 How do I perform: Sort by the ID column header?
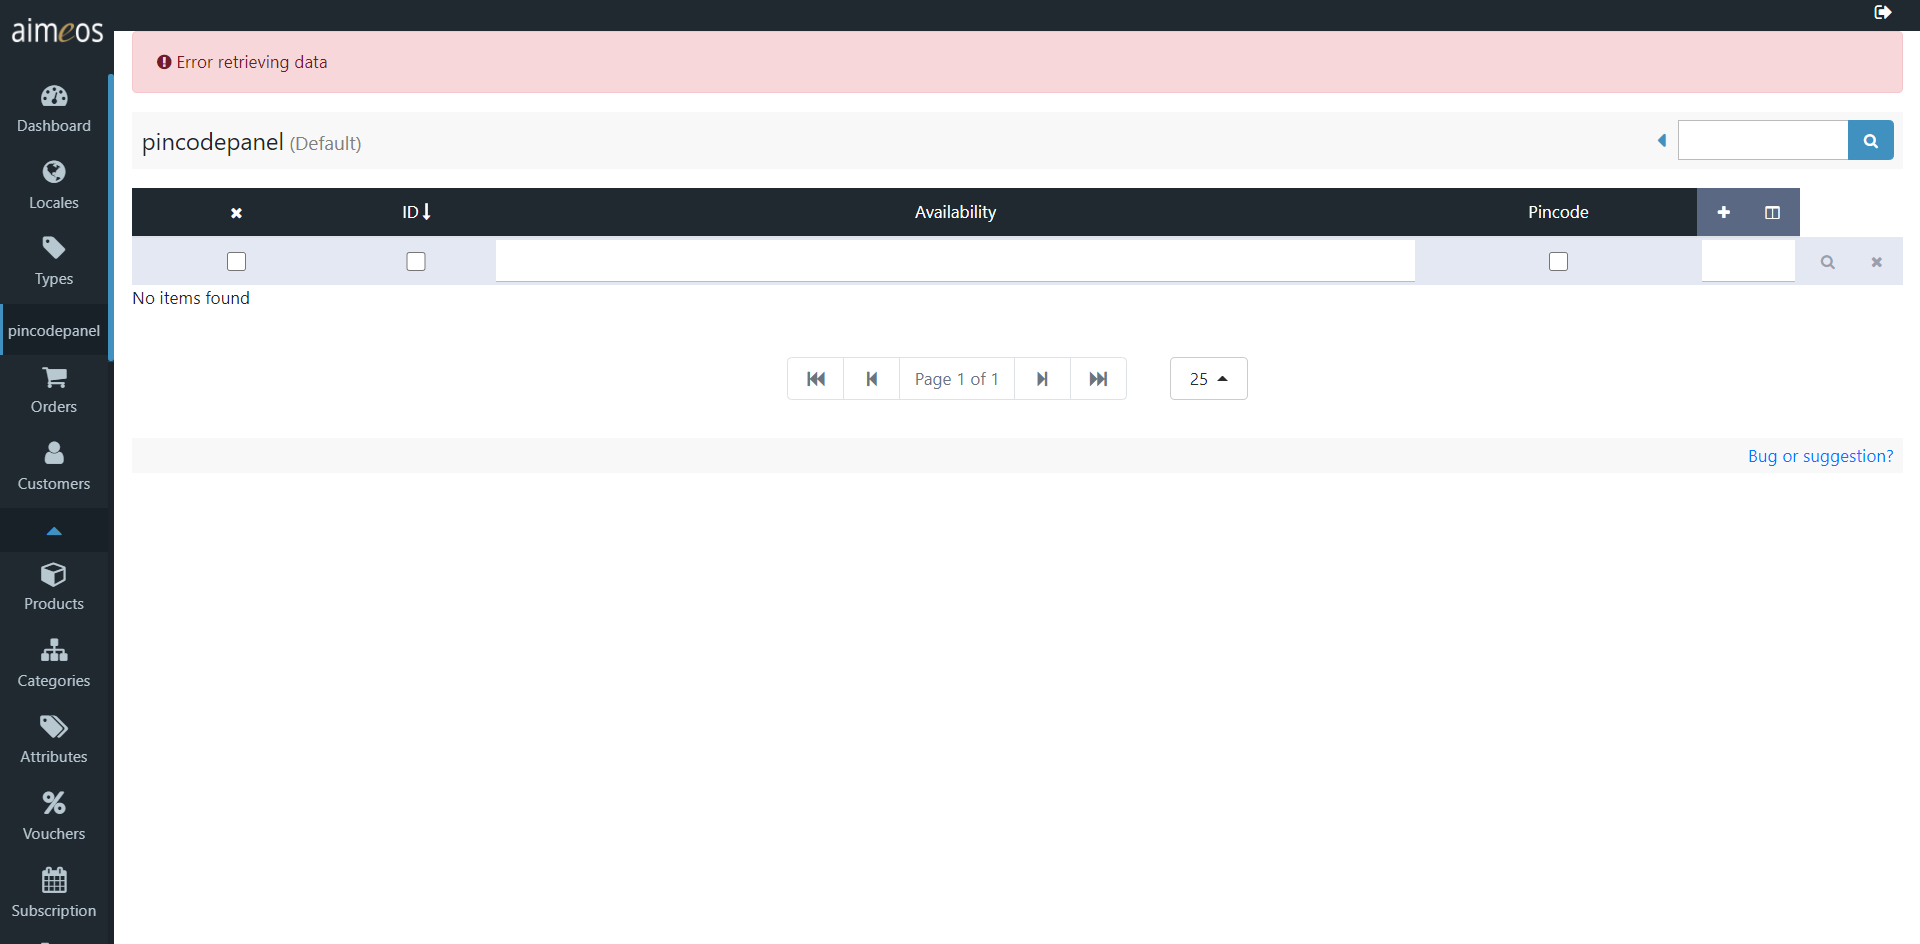416,212
